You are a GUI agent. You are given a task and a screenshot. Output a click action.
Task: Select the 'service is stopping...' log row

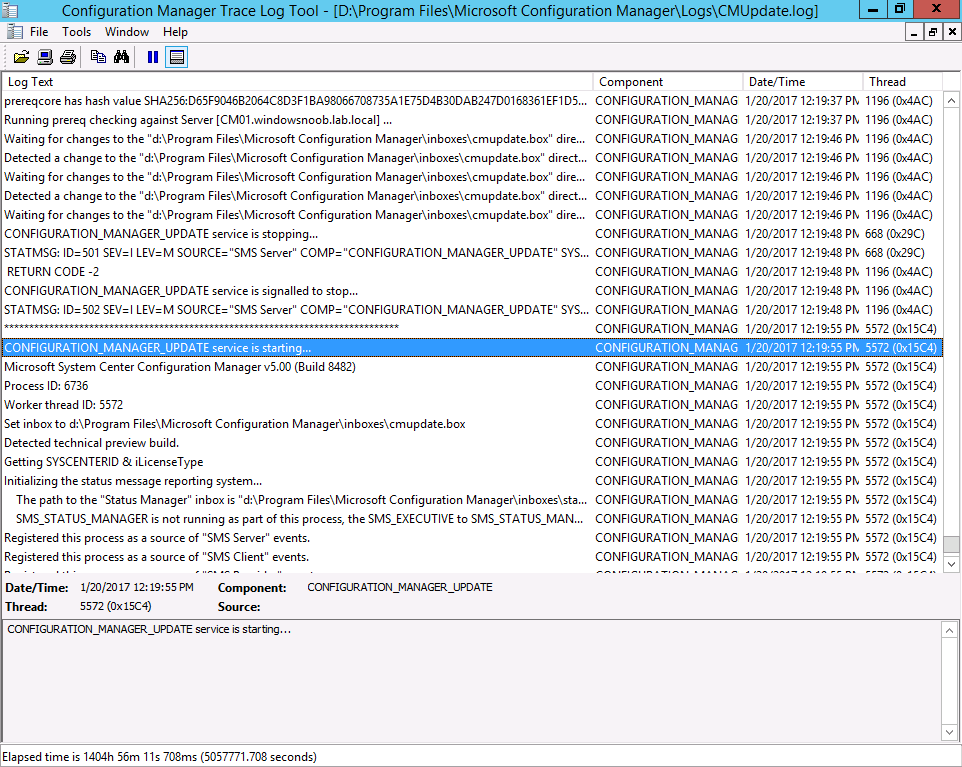pyautogui.click(x=472, y=234)
